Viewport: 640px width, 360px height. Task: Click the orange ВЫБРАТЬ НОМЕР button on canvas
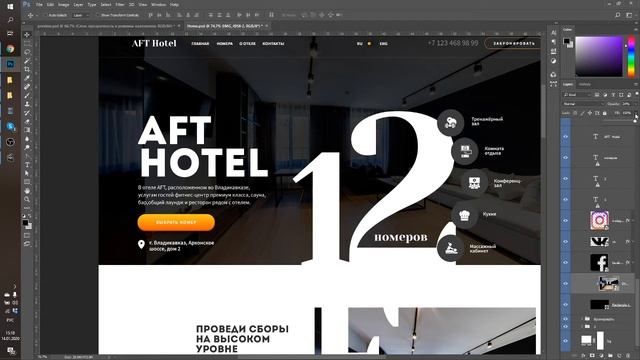click(176, 222)
